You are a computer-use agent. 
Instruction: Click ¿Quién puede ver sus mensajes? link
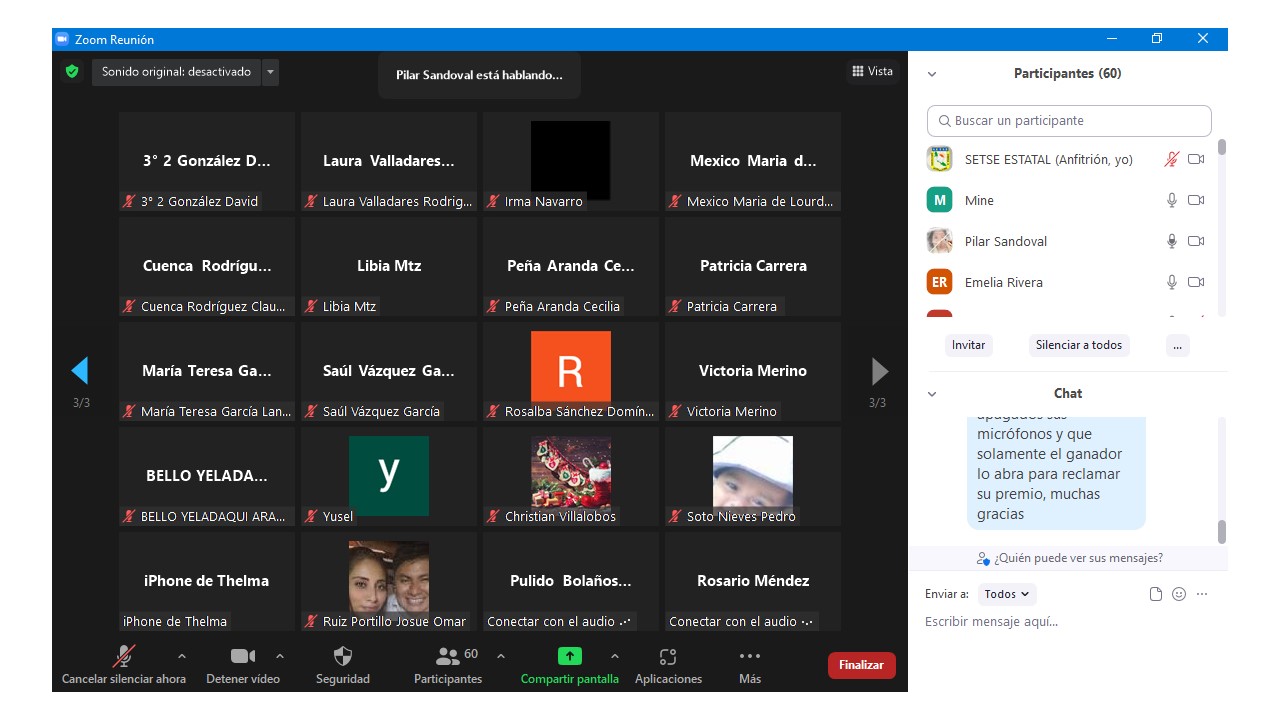pyautogui.click(x=1070, y=558)
